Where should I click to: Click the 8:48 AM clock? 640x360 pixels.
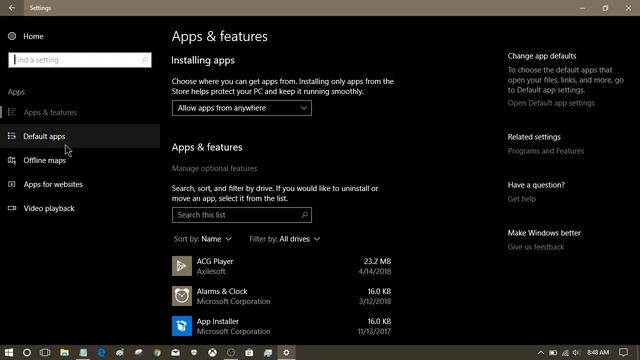point(598,352)
